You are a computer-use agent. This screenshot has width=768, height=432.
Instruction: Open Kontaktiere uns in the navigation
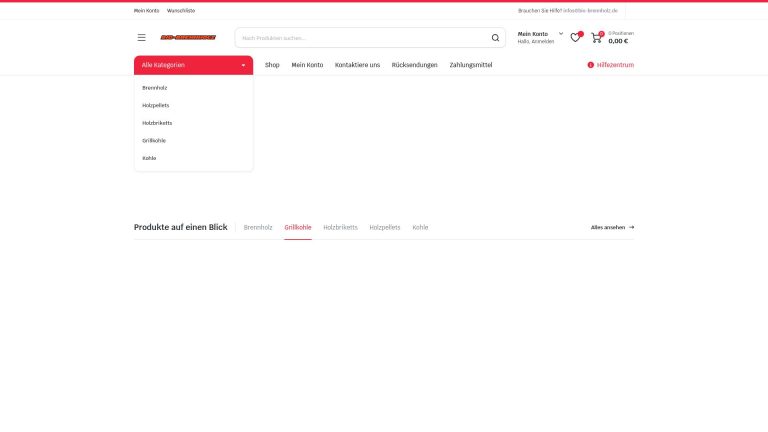click(x=357, y=65)
